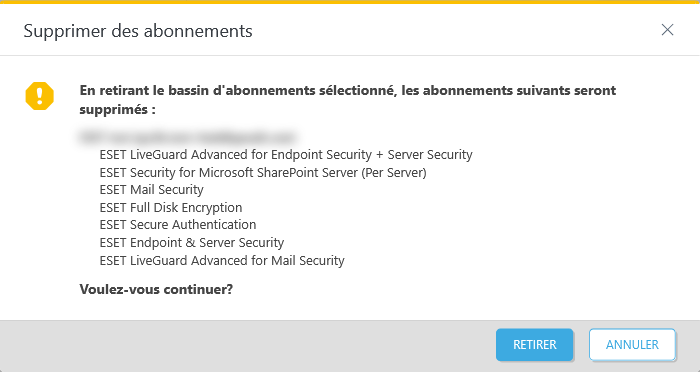Click the yellow warning exclamation icon

click(x=40, y=96)
